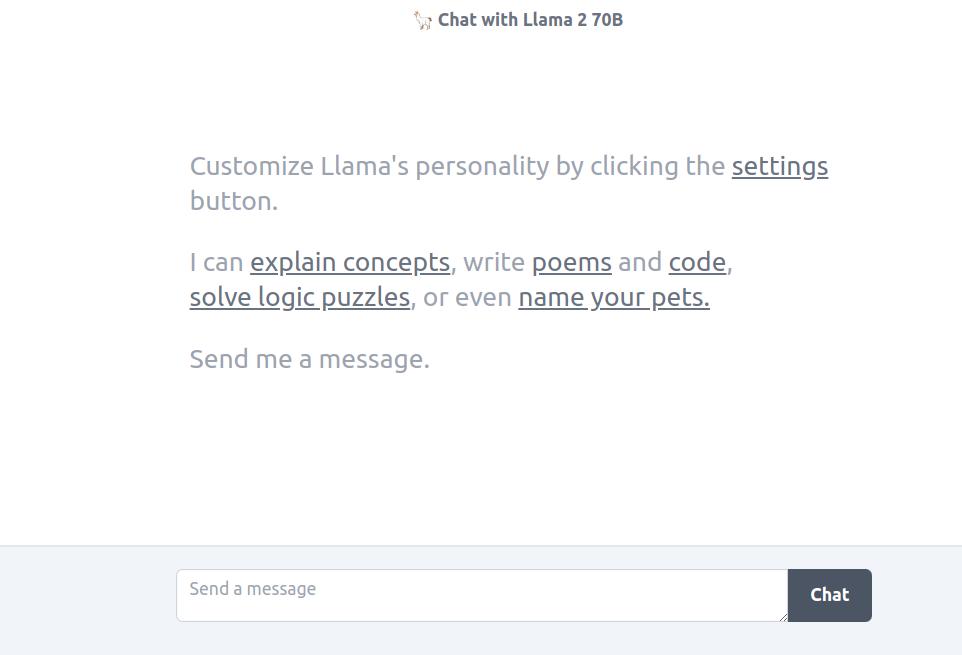This screenshot has height=655, width=962.
Task: Pick the 'code' example link
Action: [697, 262]
